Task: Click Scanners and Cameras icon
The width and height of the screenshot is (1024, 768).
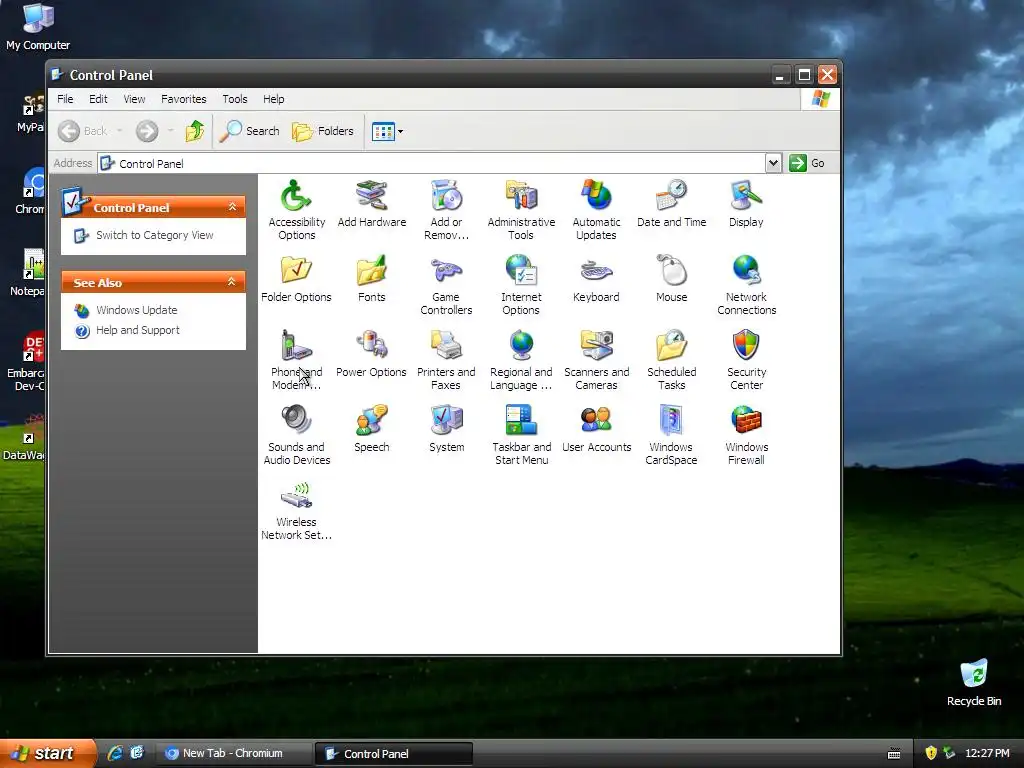Action: [596, 360]
